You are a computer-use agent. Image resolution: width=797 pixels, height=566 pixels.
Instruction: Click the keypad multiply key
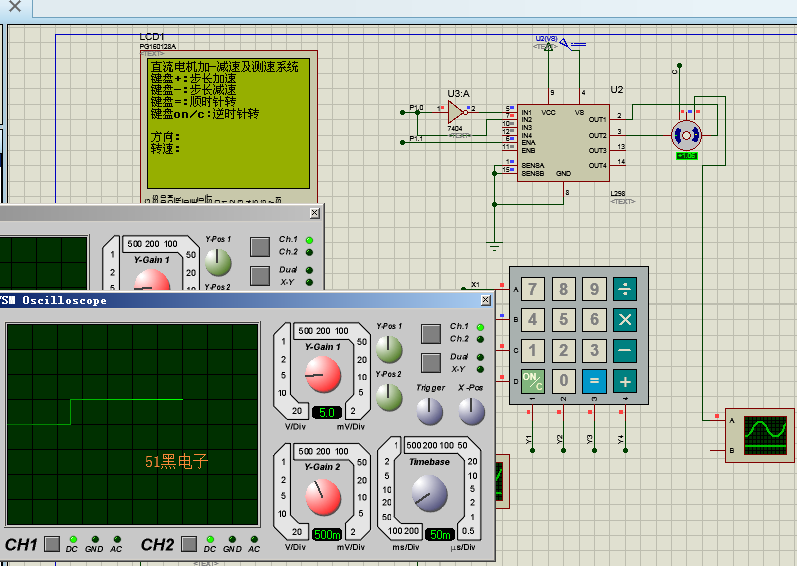625,320
